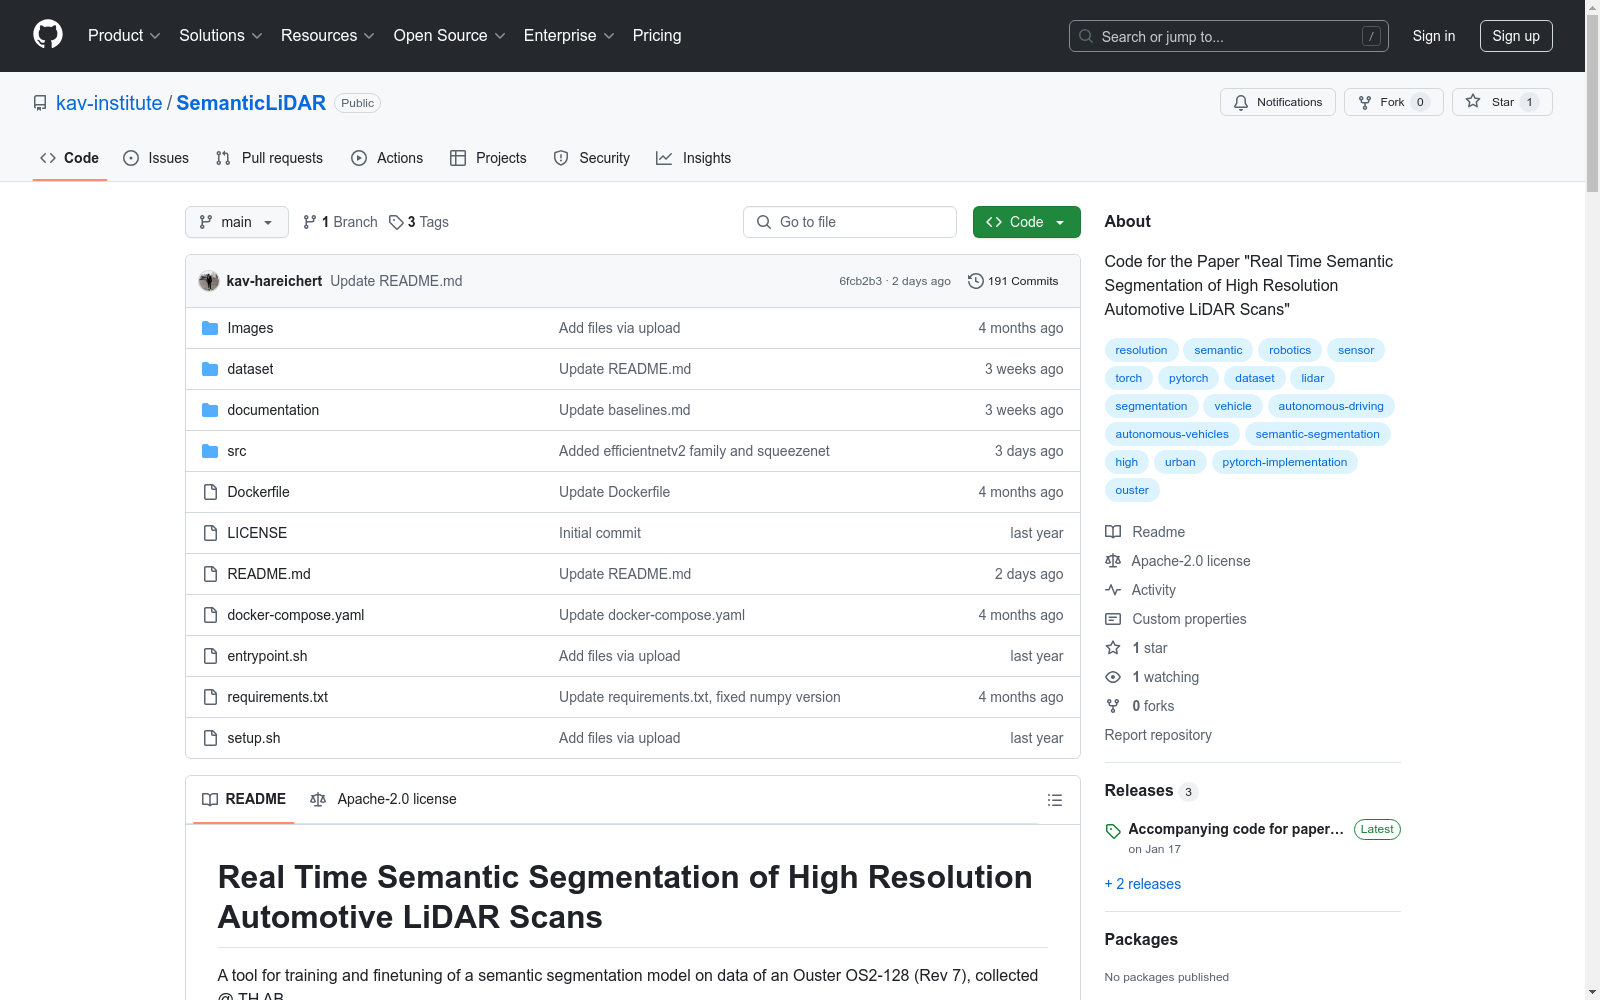Open the 191 Commits history link
Image resolution: width=1600 pixels, height=1000 pixels.
1013,281
